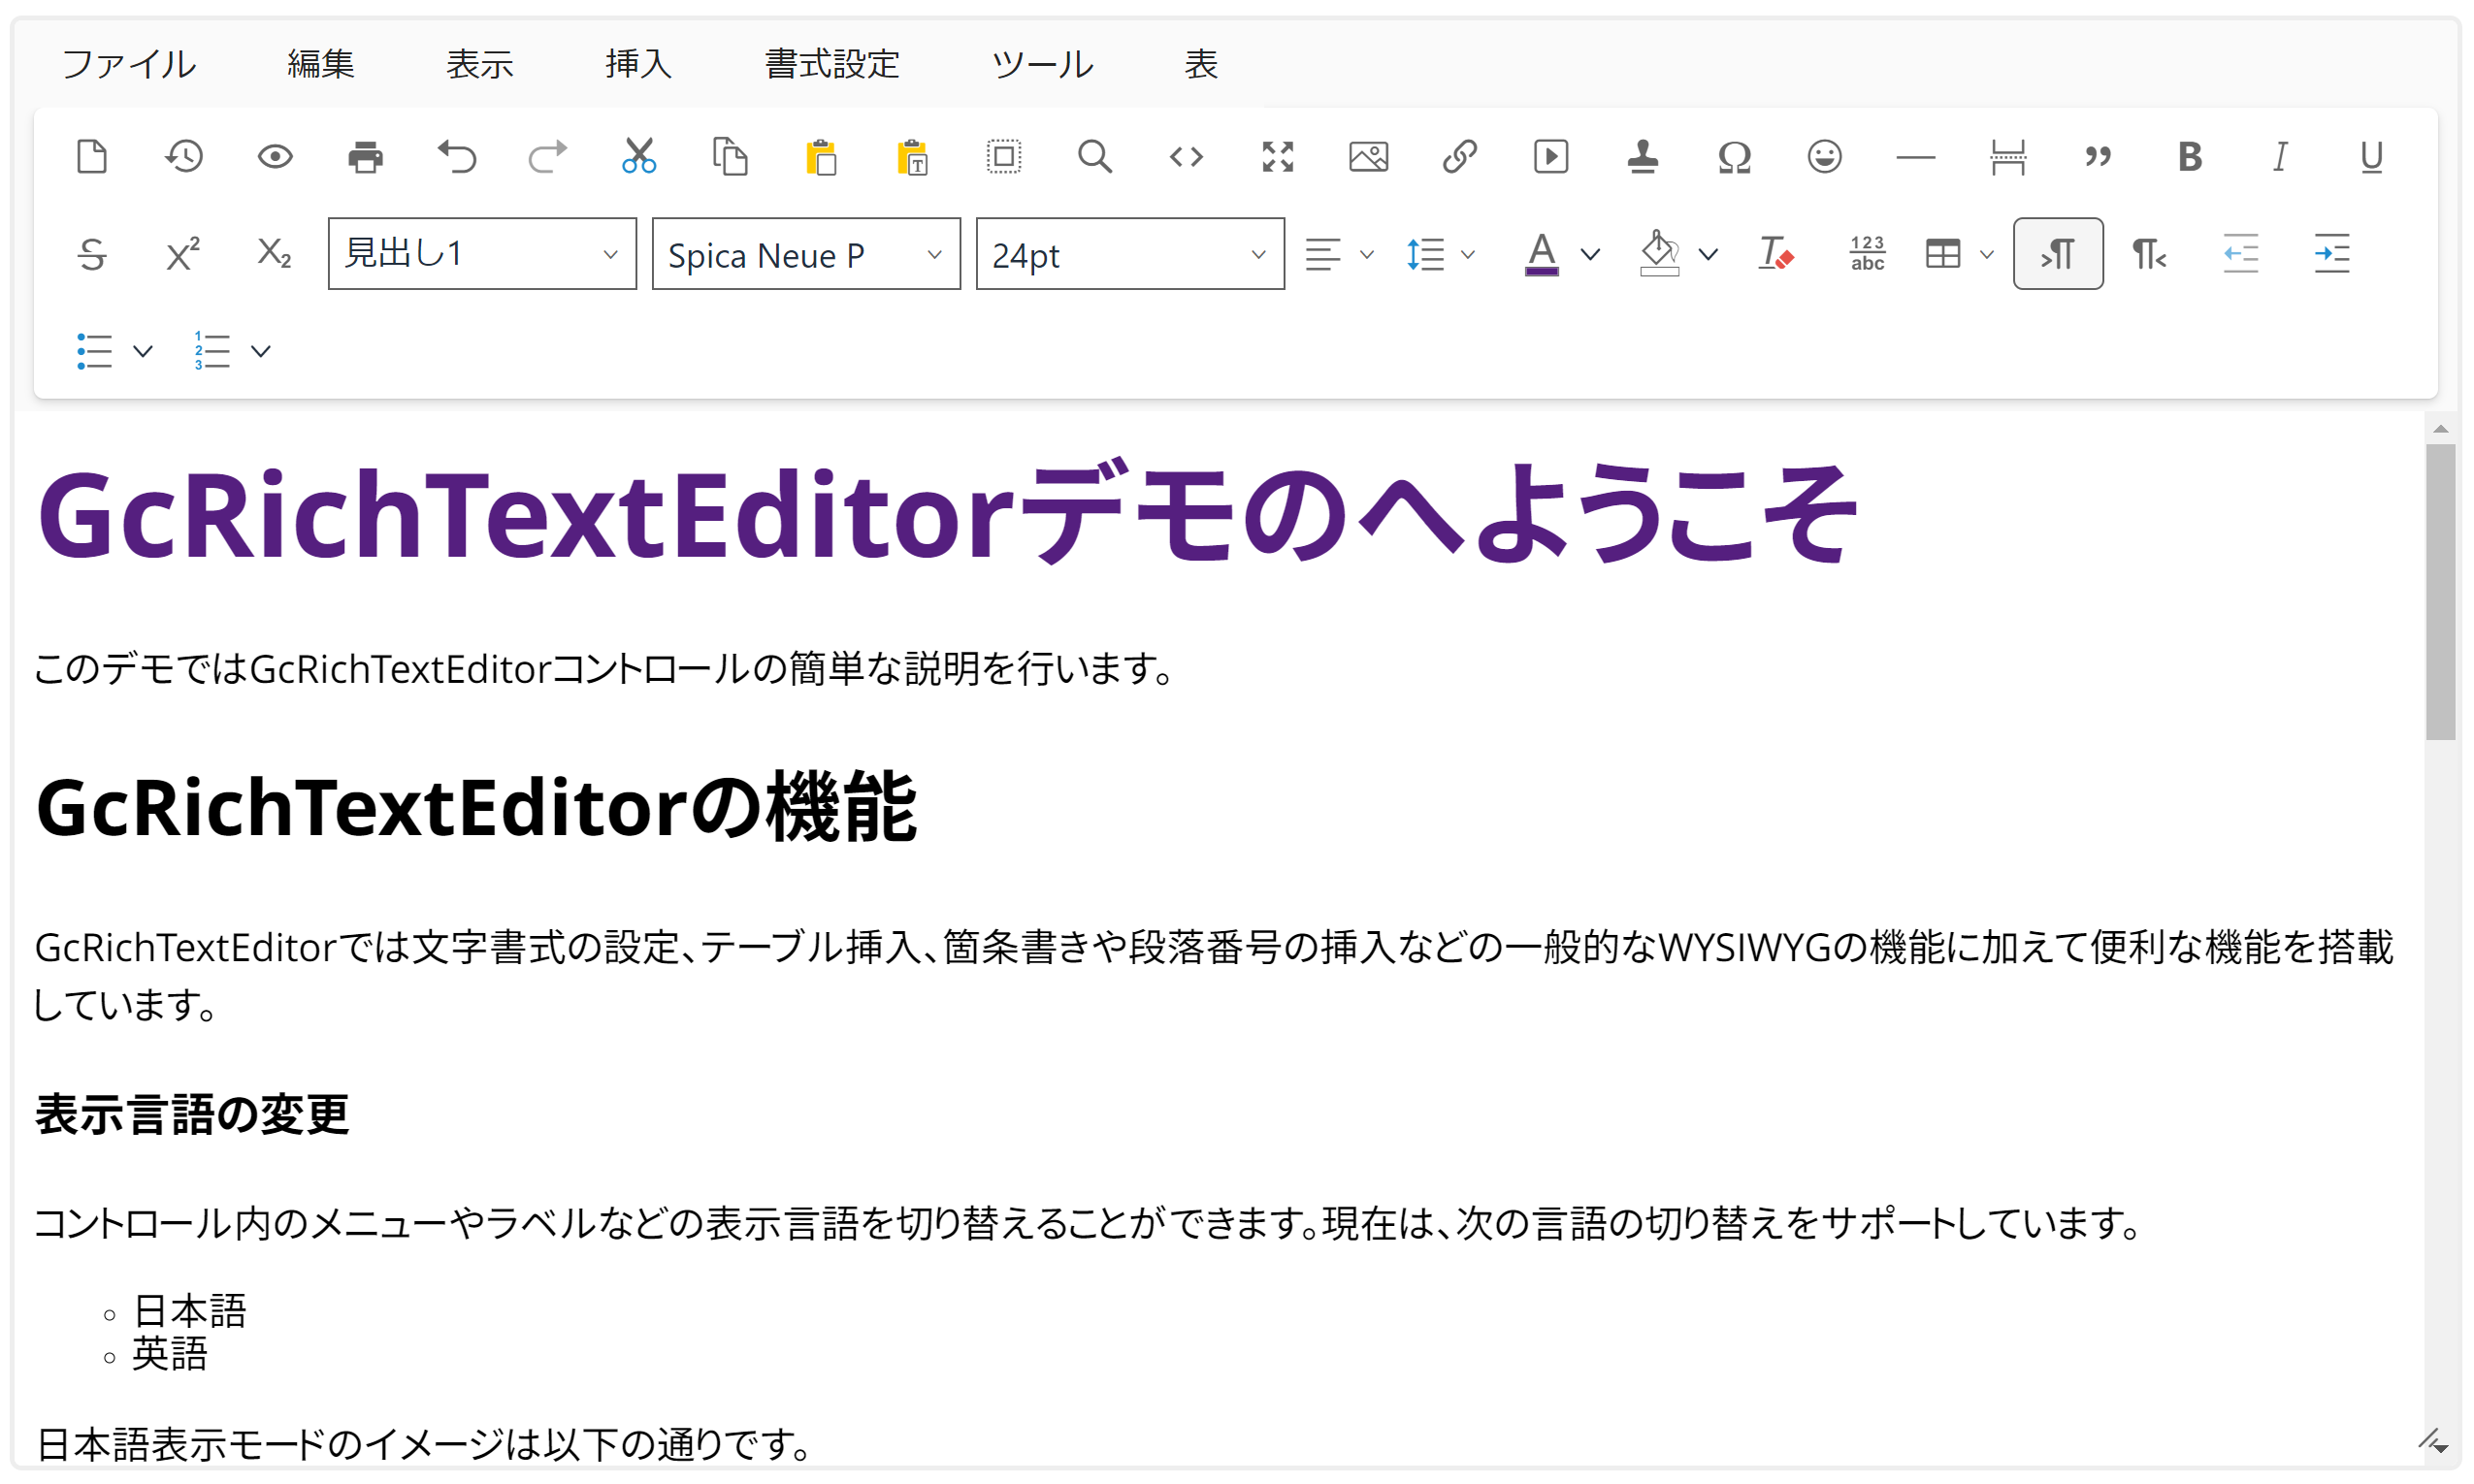Click the select all icon

tap(1004, 157)
